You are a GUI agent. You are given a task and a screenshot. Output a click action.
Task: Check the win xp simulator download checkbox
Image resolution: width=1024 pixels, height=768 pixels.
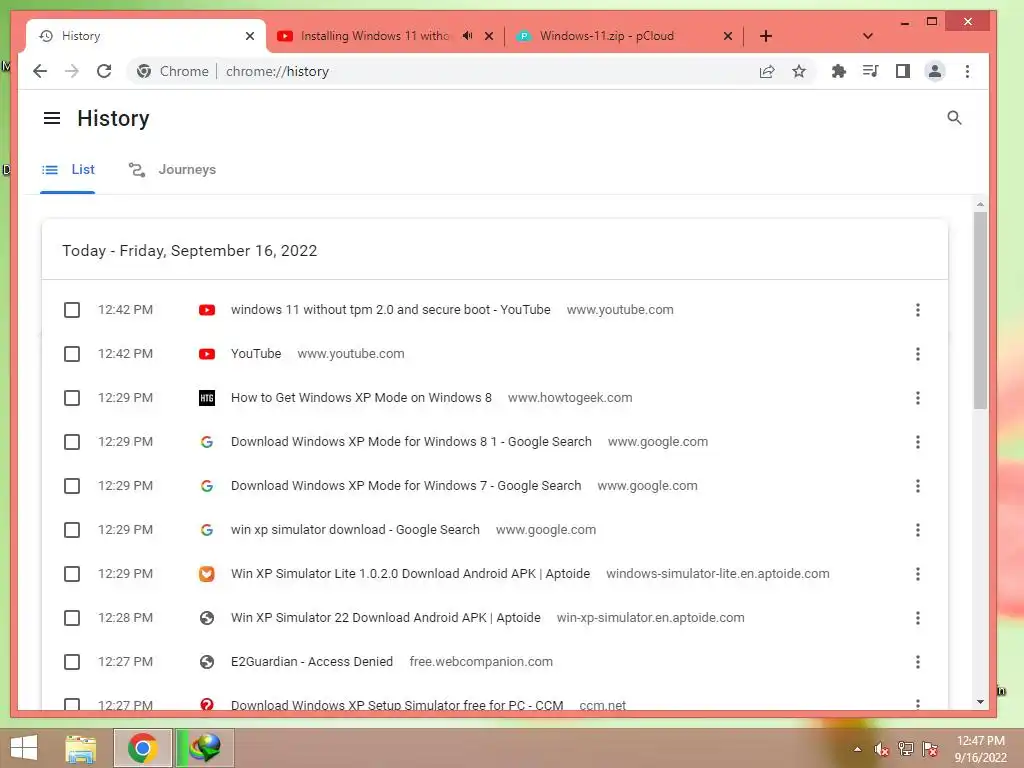[72, 530]
